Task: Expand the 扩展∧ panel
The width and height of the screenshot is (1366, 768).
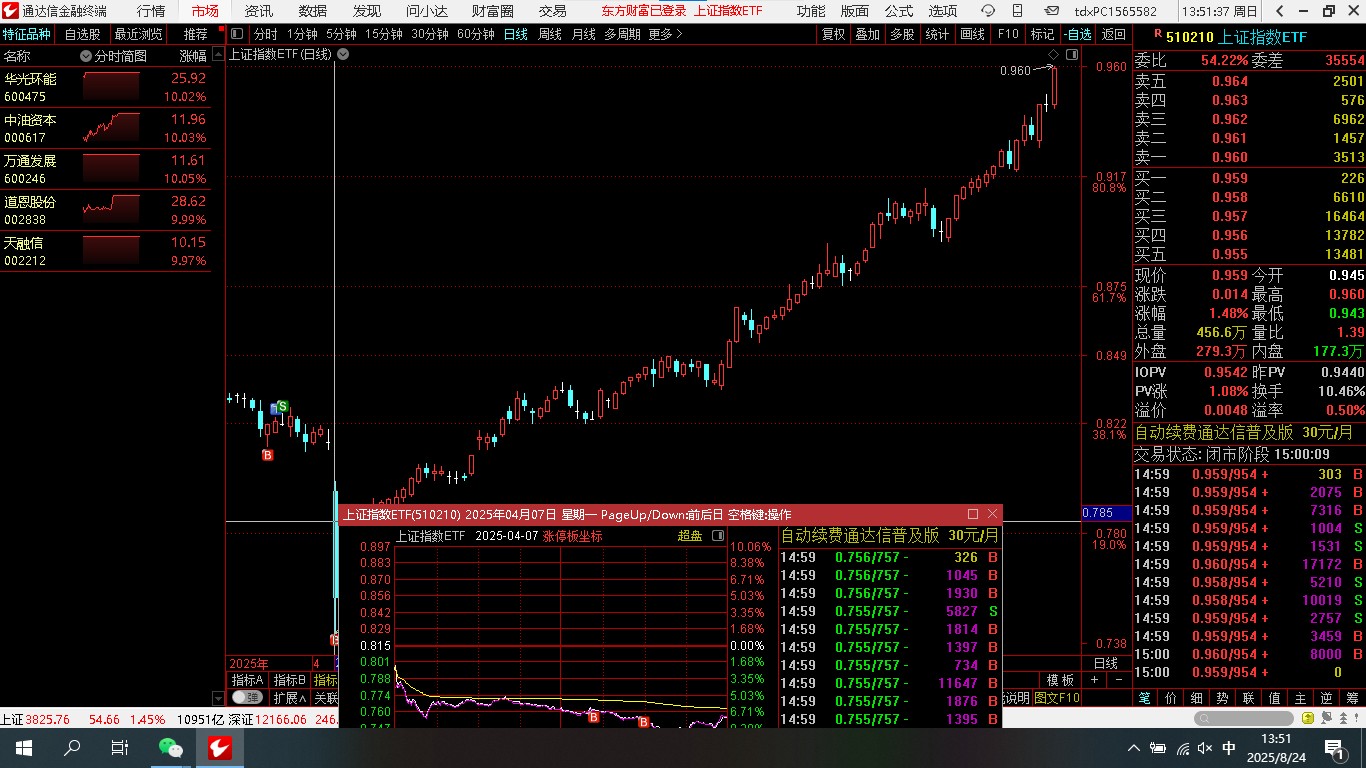Action: point(290,697)
